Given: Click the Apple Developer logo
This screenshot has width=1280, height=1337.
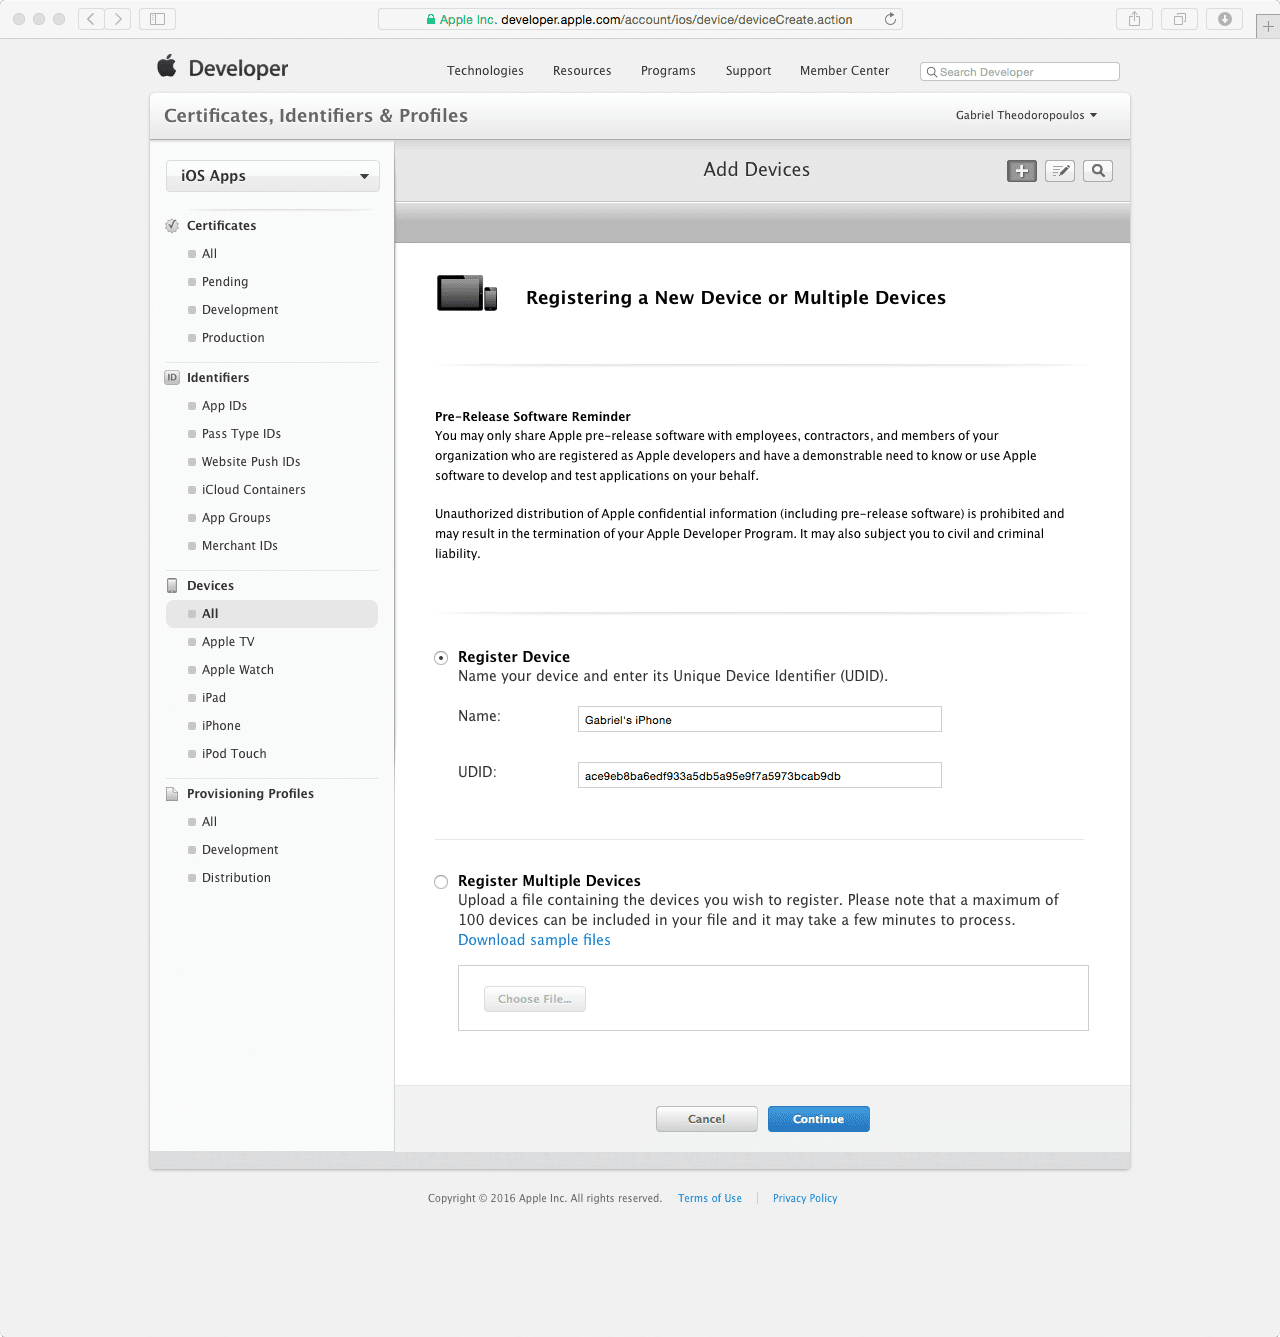Looking at the screenshot, I should (x=222, y=68).
